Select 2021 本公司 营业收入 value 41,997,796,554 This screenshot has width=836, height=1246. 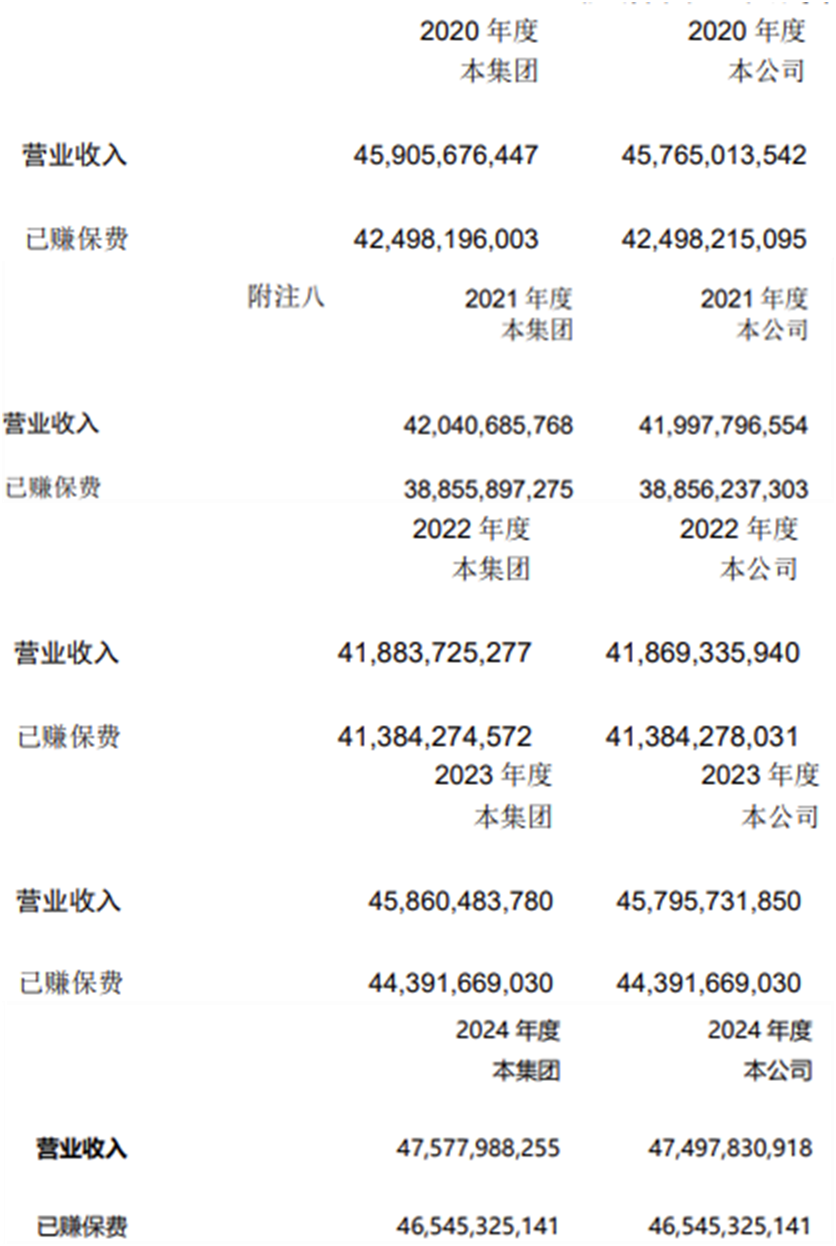723,425
